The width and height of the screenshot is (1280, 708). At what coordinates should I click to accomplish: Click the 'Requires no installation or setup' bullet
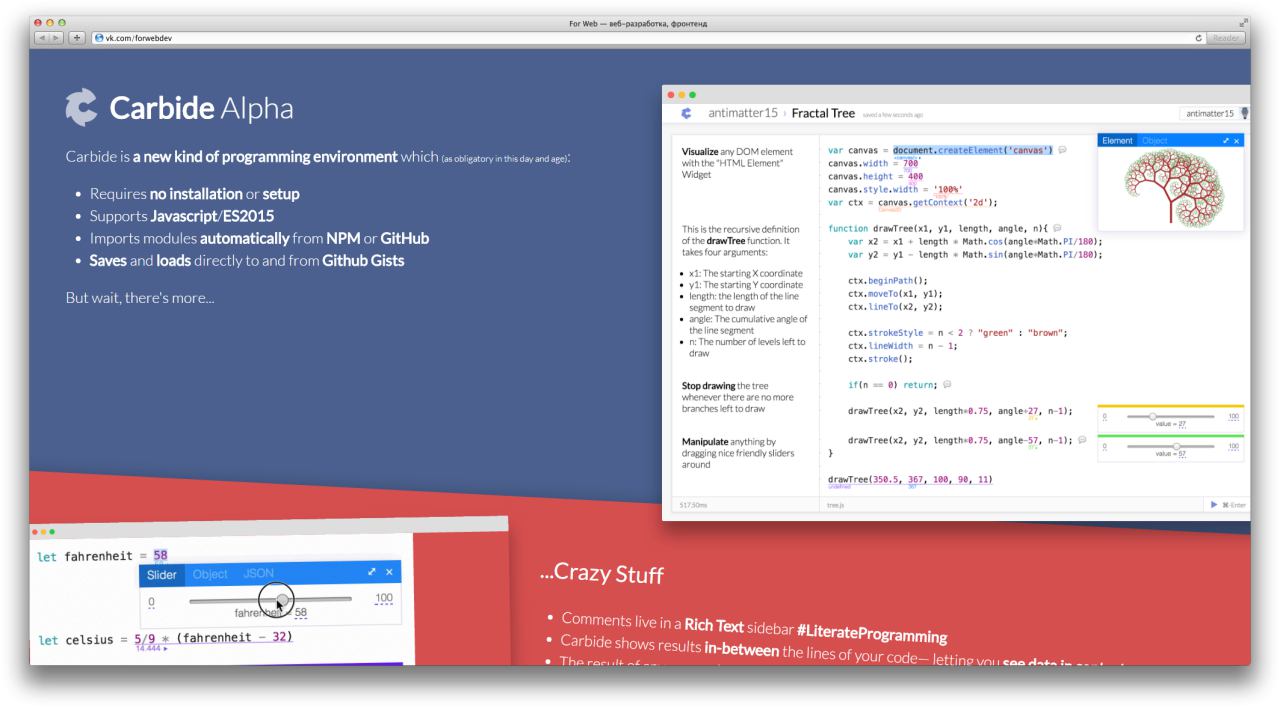coord(195,194)
